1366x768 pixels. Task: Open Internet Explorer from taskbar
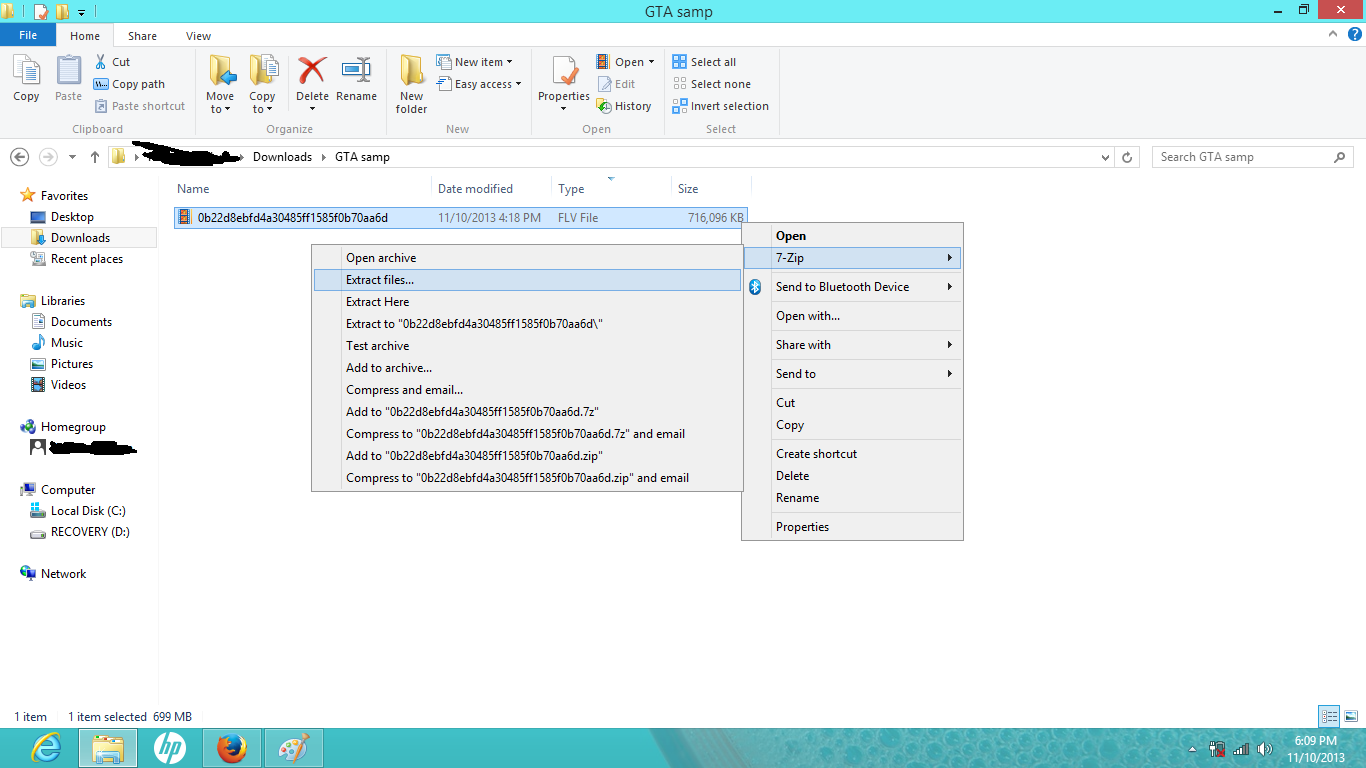[x=46, y=748]
